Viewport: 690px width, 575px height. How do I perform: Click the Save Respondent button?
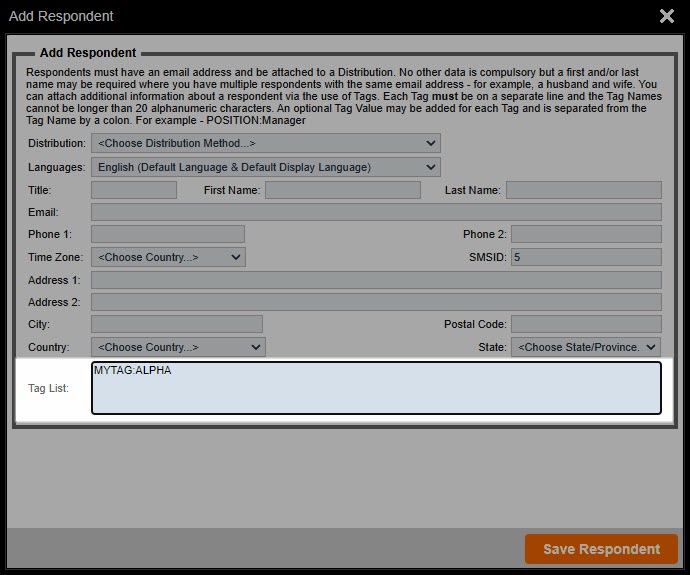tap(601, 549)
